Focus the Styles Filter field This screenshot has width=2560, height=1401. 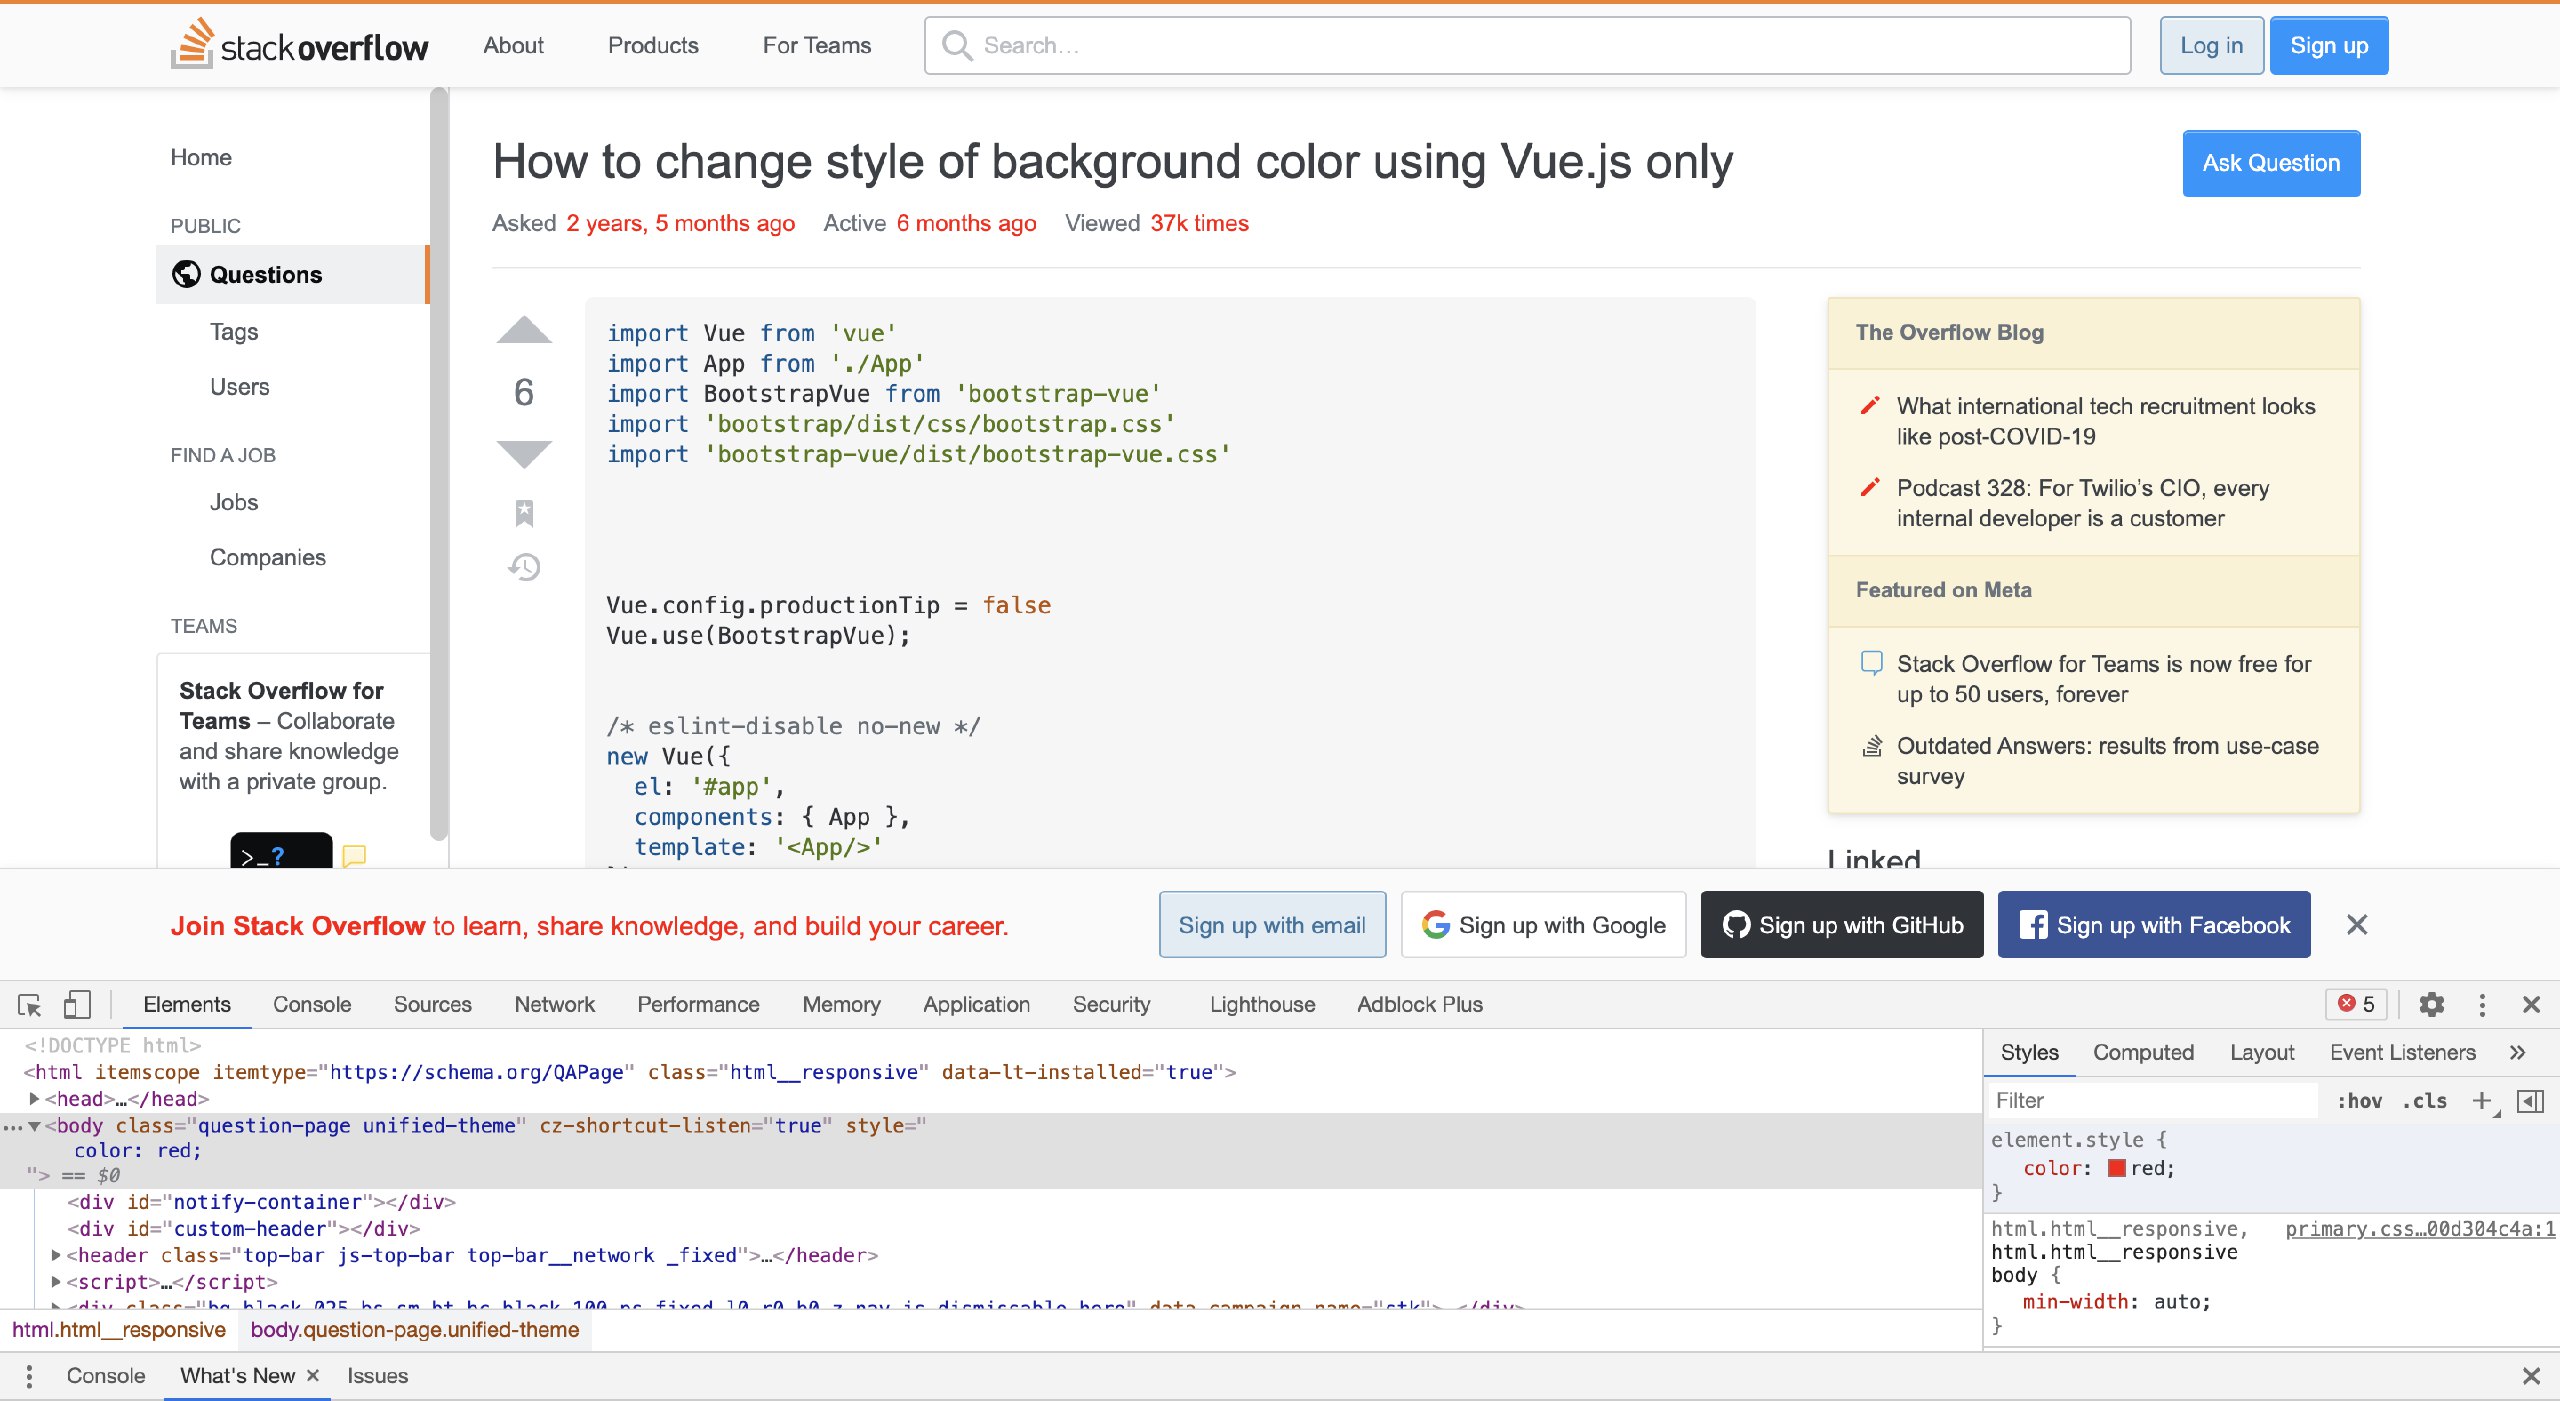2153,1101
